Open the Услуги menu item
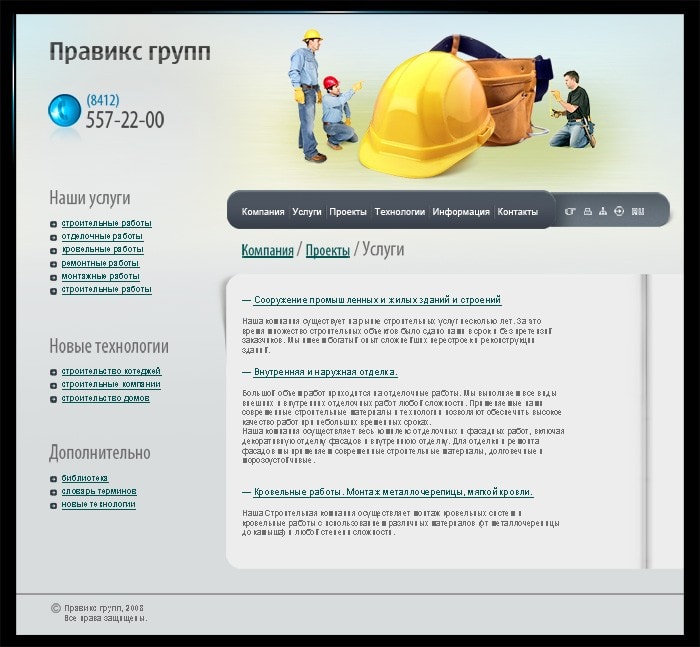 [307, 212]
